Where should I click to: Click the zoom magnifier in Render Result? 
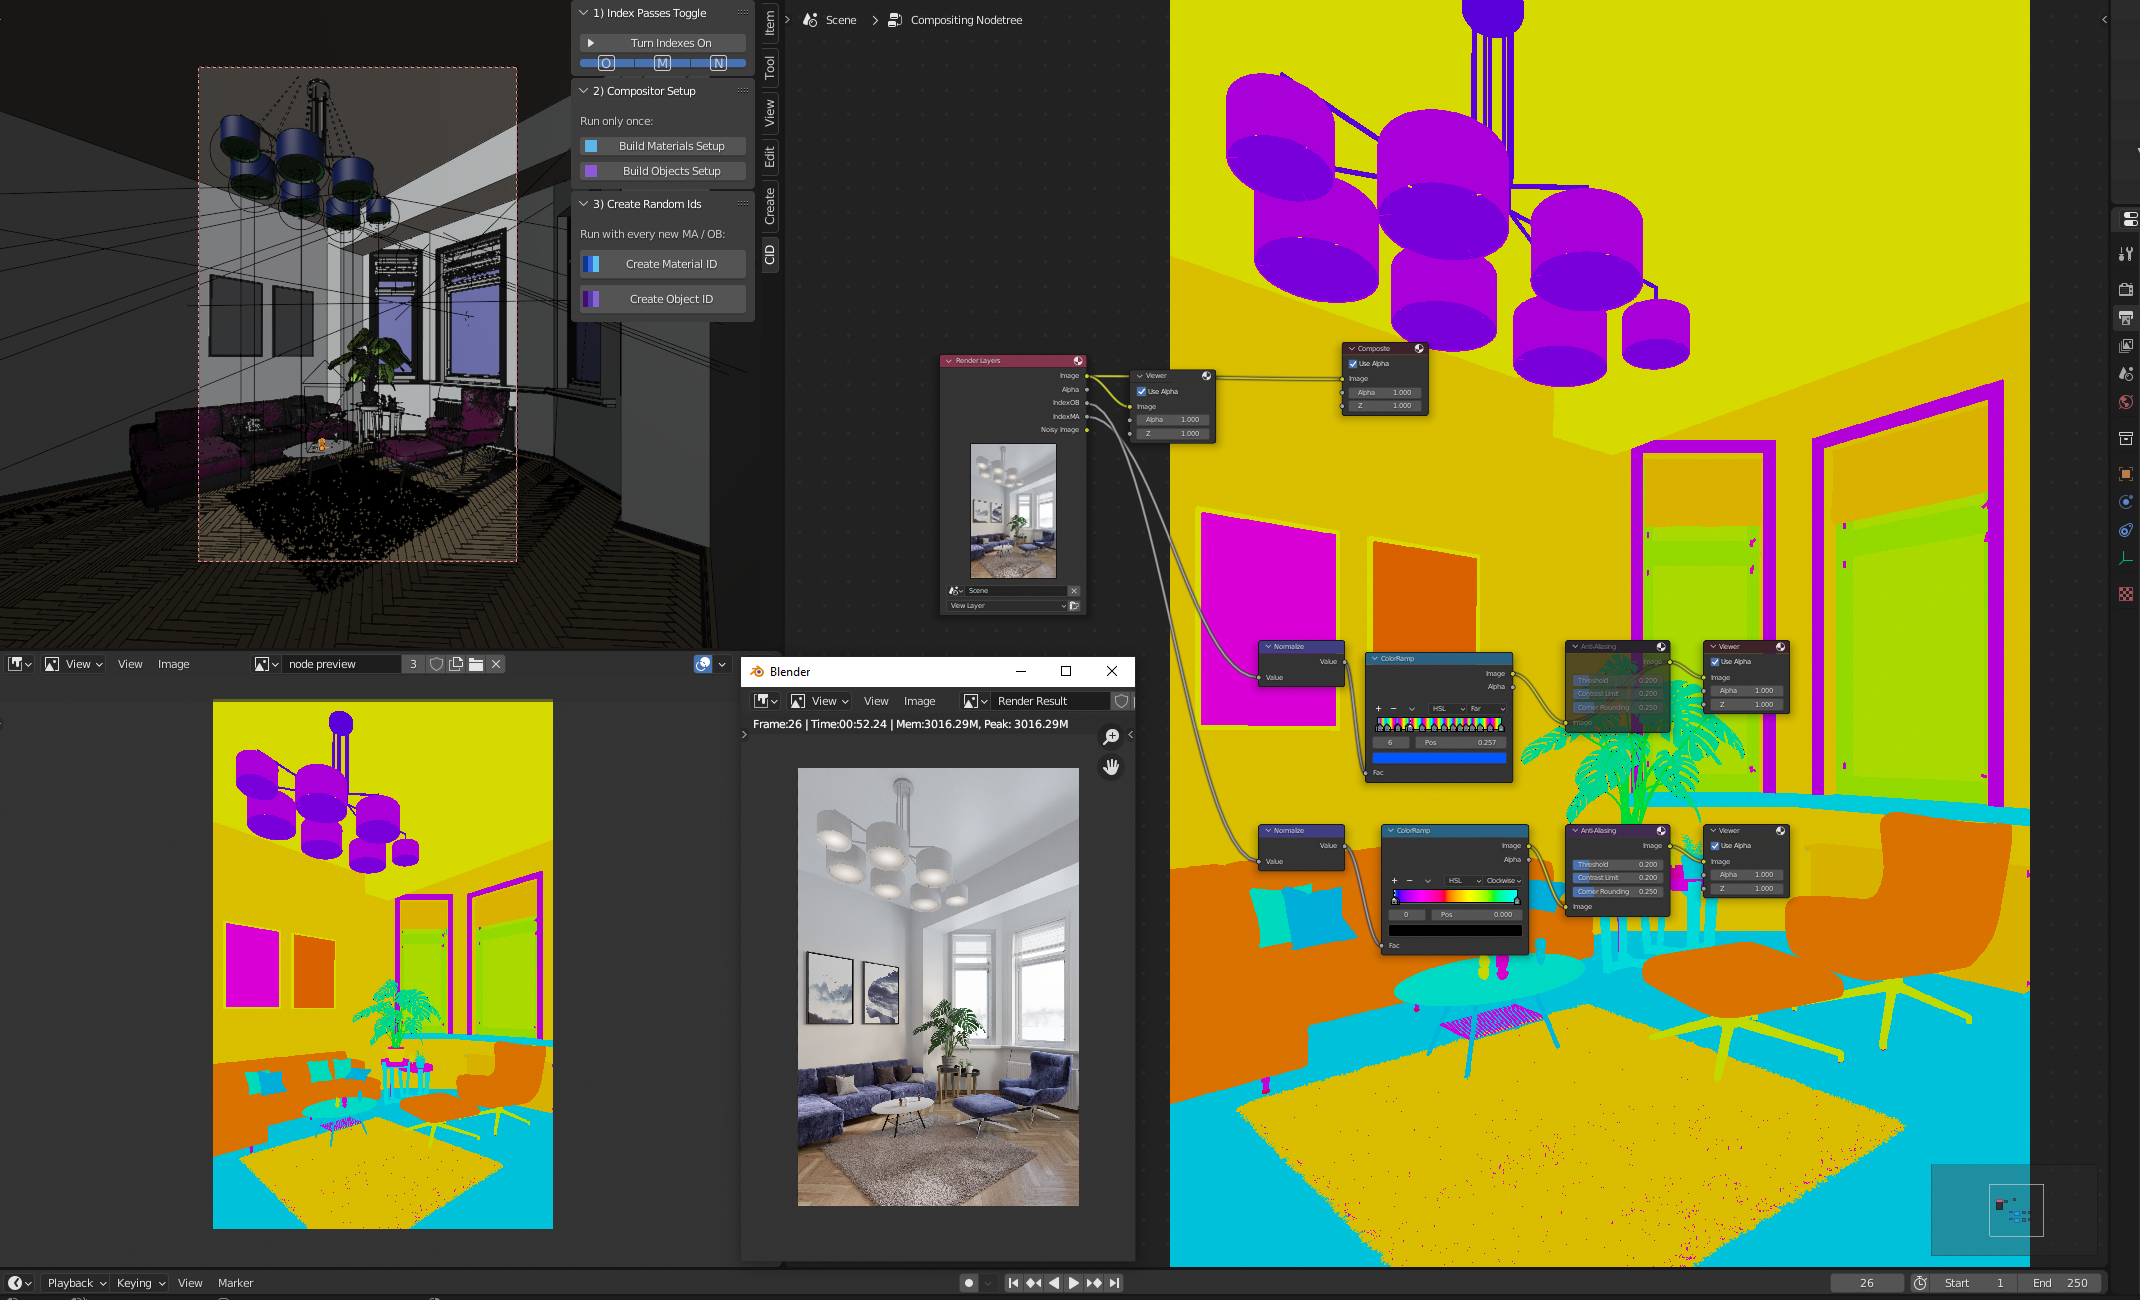click(x=1111, y=737)
